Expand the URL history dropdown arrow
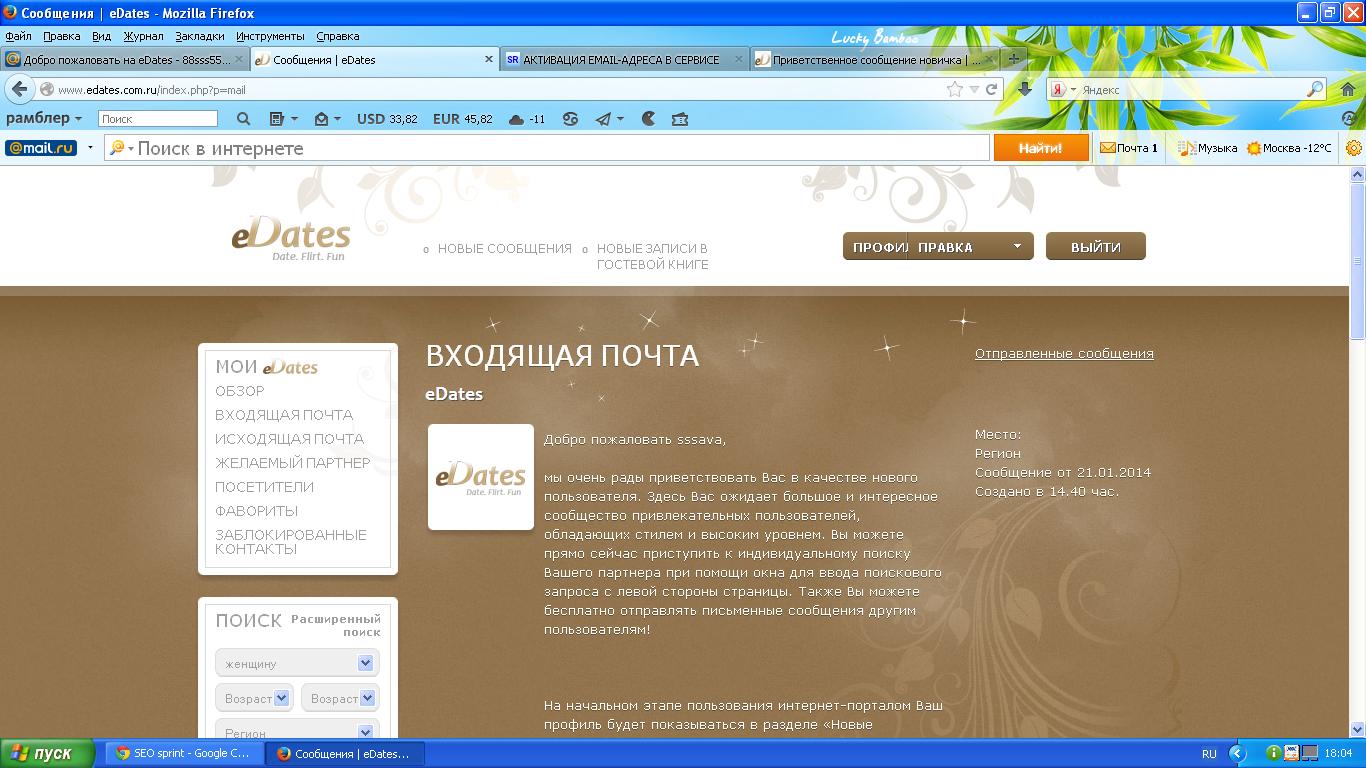The image size is (1366, 768). tap(974, 89)
